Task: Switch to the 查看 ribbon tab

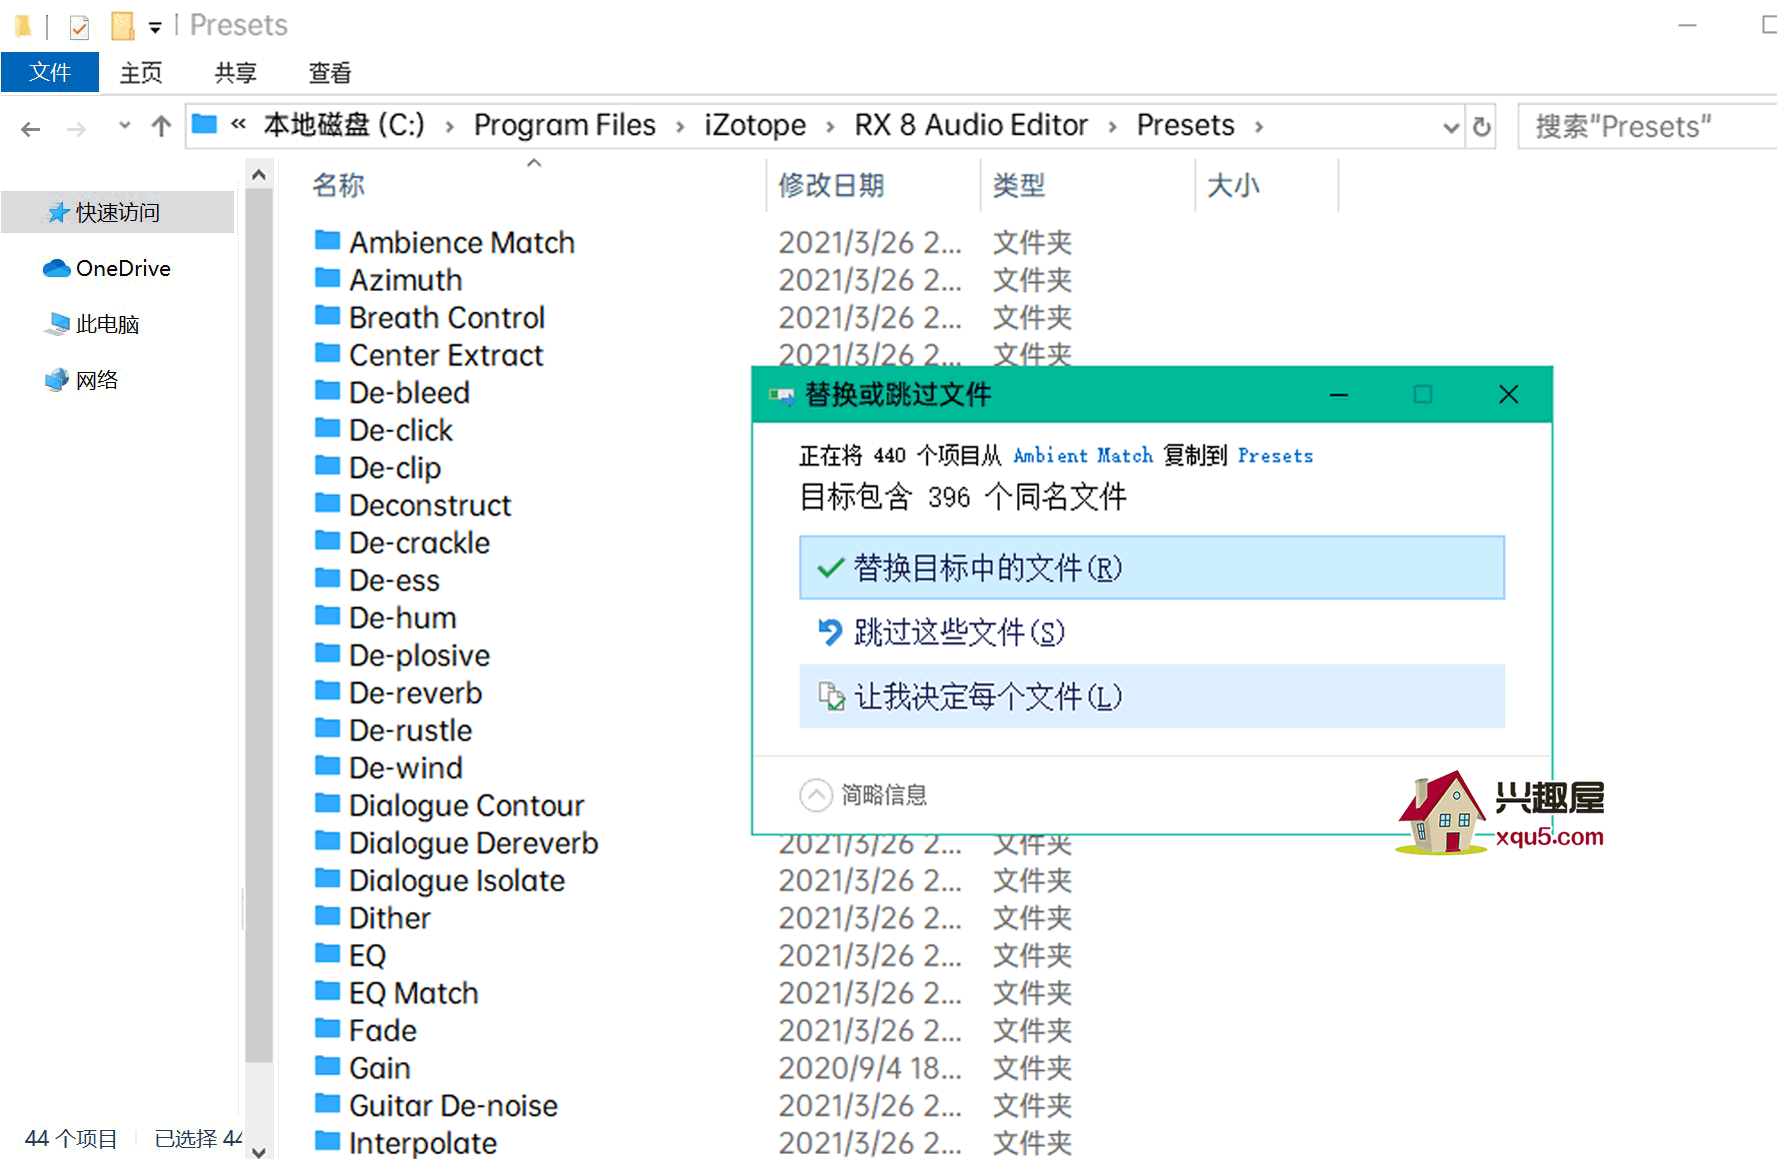Action: tap(330, 72)
